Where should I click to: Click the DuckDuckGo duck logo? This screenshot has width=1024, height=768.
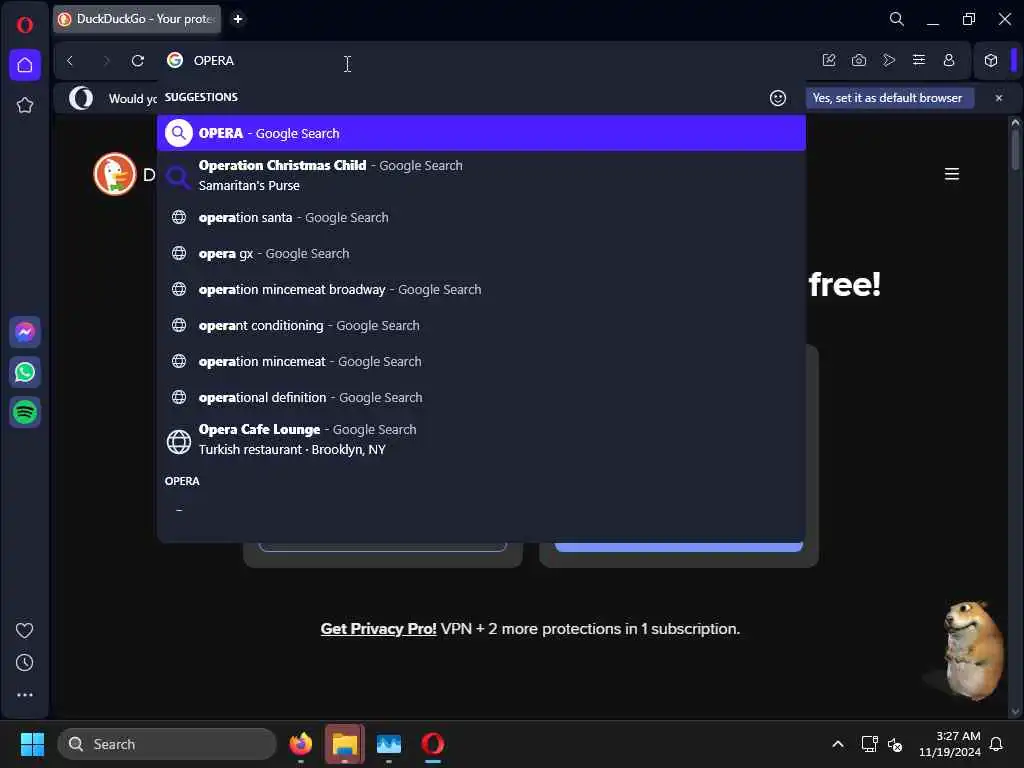[x=115, y=174]
